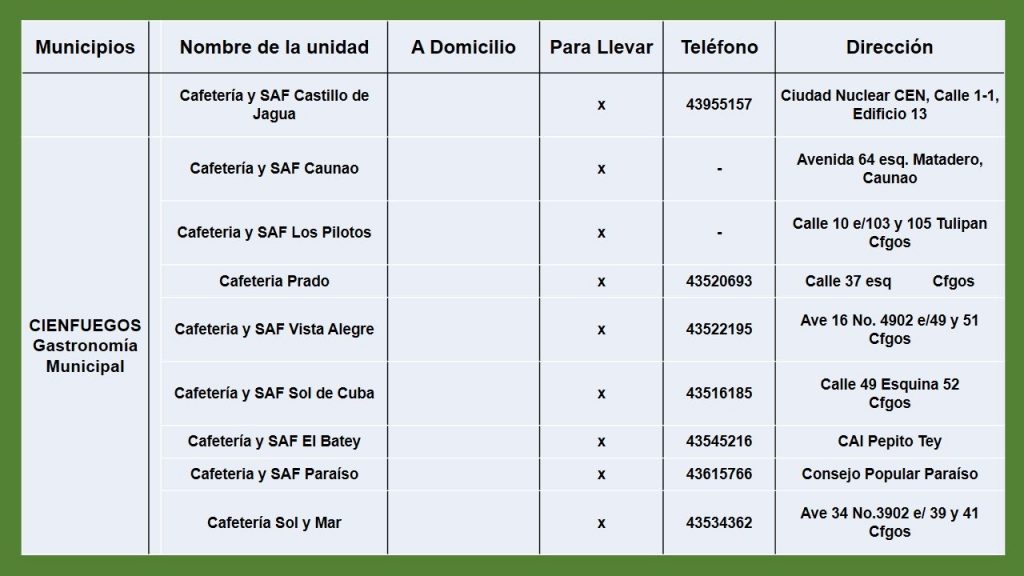Select the Para Llevar column header
The width and height of the screenshot is (1024, 576).
coord(601,47)
